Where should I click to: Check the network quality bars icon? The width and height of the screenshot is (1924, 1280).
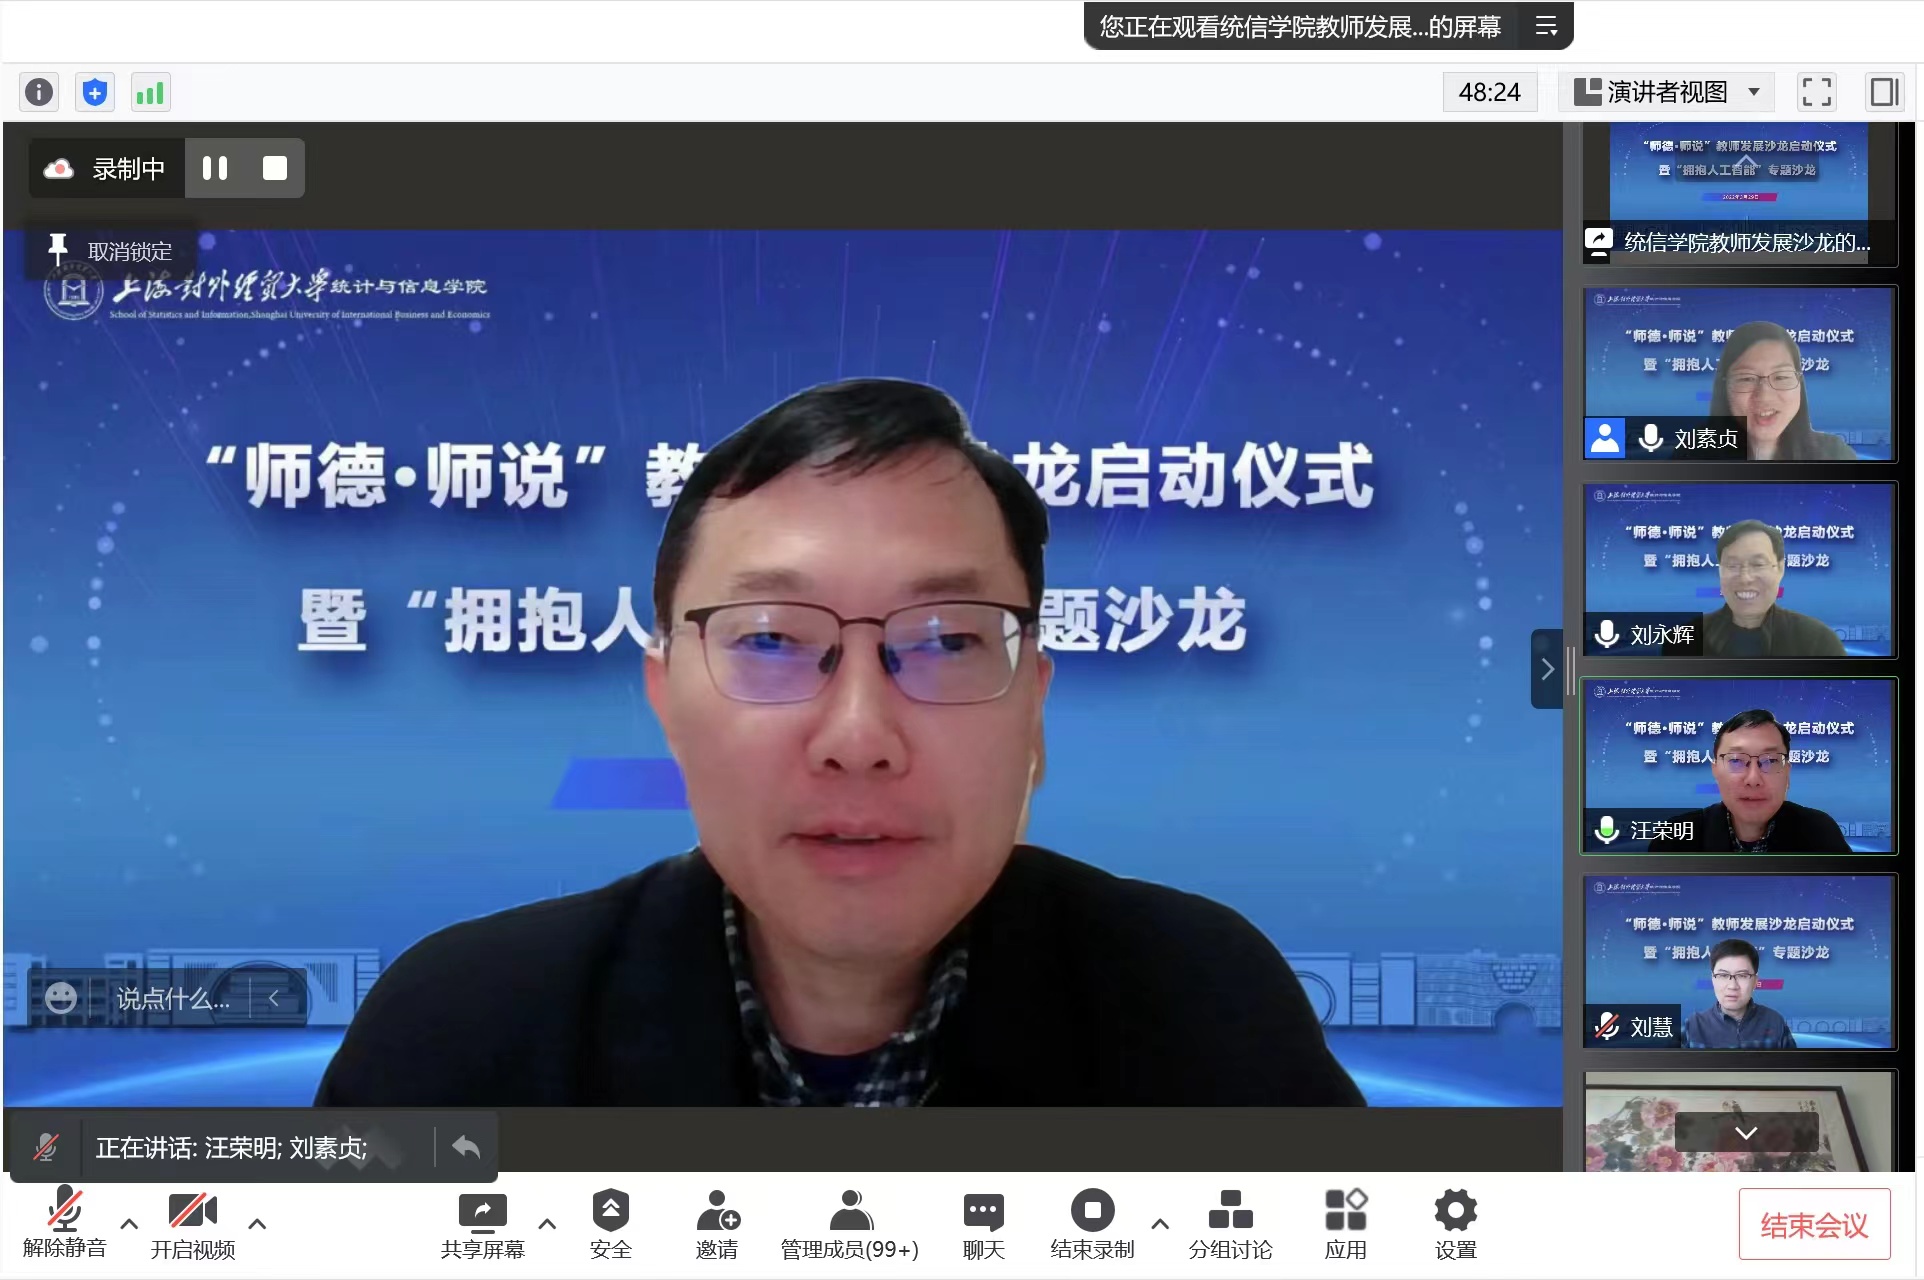tap(150, 93)
